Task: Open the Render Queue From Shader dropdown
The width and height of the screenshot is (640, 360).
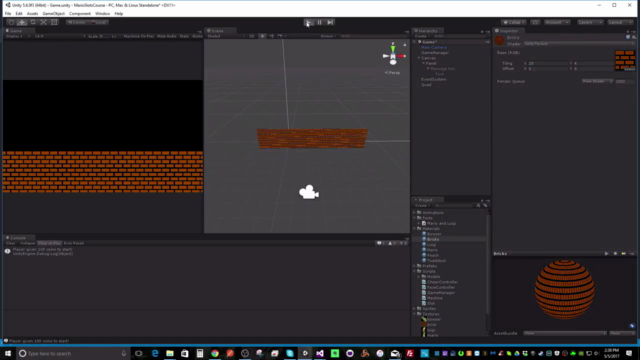Action: (597, 81)
